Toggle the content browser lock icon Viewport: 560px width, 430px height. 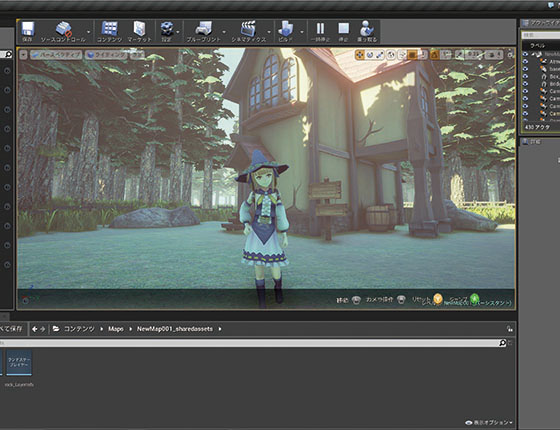tap(510, 329)
